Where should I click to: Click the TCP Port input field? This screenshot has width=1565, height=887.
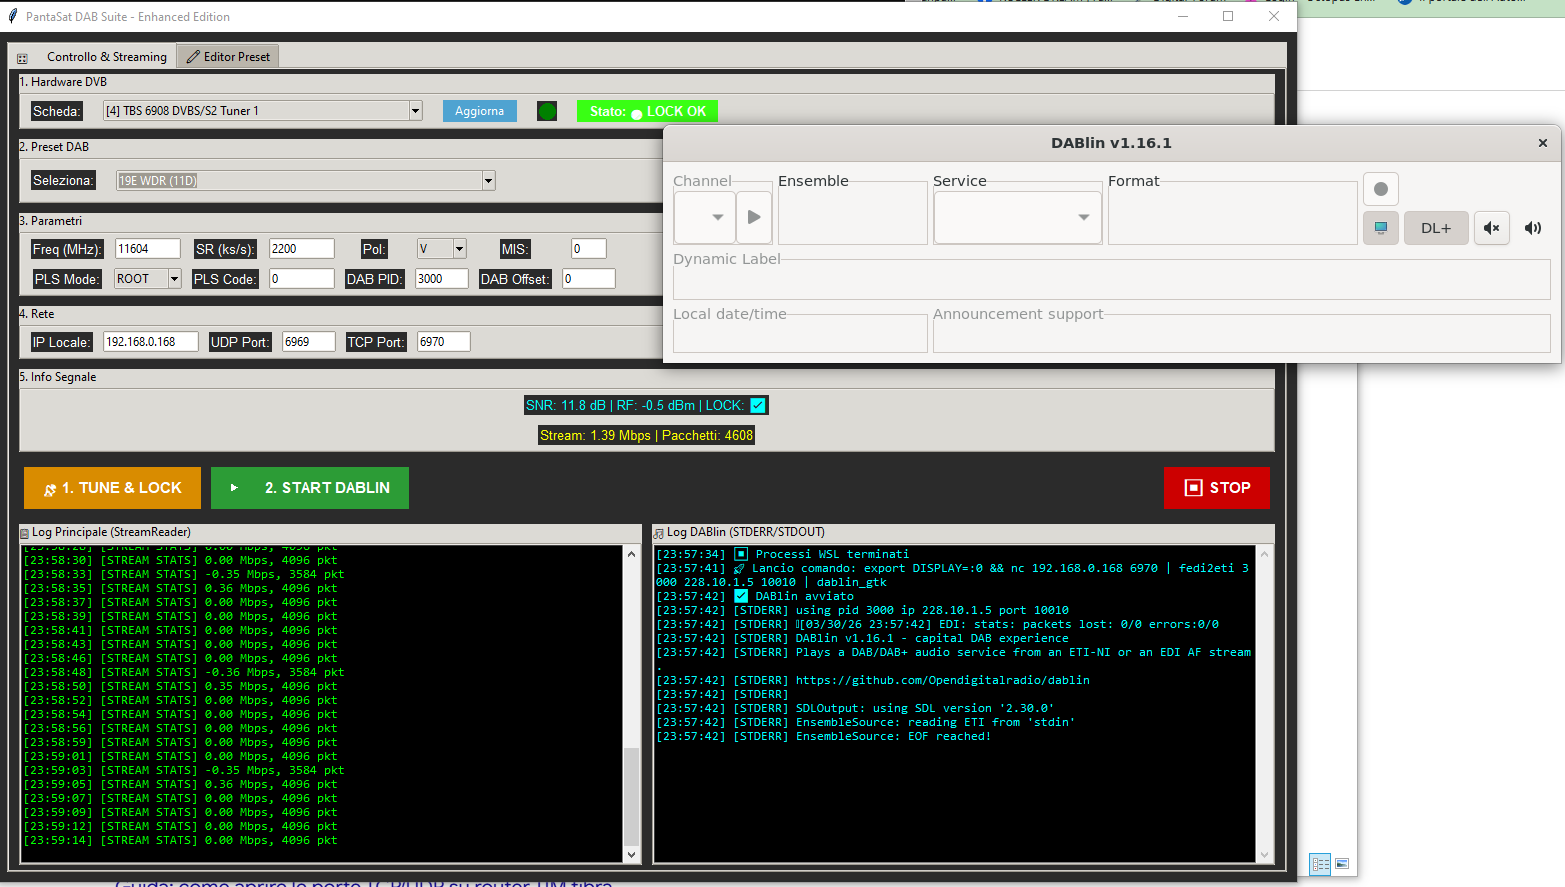pos(444,342)
